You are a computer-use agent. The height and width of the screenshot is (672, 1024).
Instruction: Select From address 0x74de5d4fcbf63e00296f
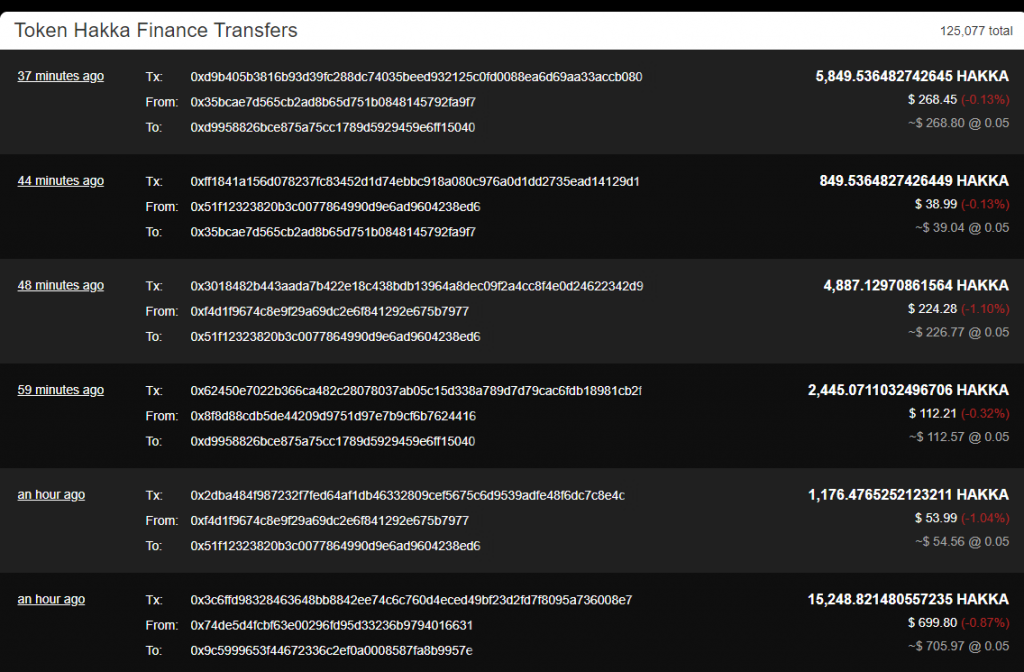click(331, 626)
